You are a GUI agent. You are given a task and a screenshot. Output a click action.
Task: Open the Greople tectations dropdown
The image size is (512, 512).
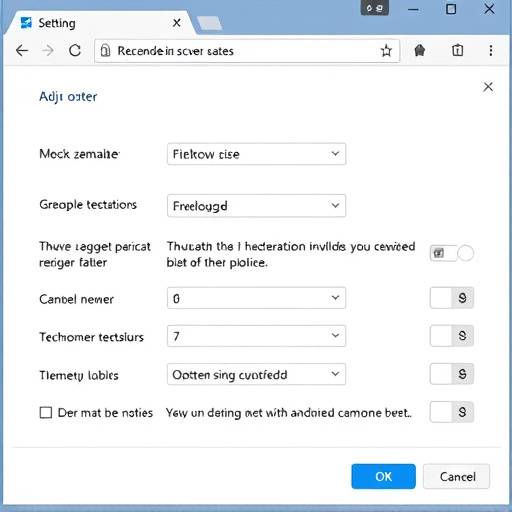tap(256, 206)
